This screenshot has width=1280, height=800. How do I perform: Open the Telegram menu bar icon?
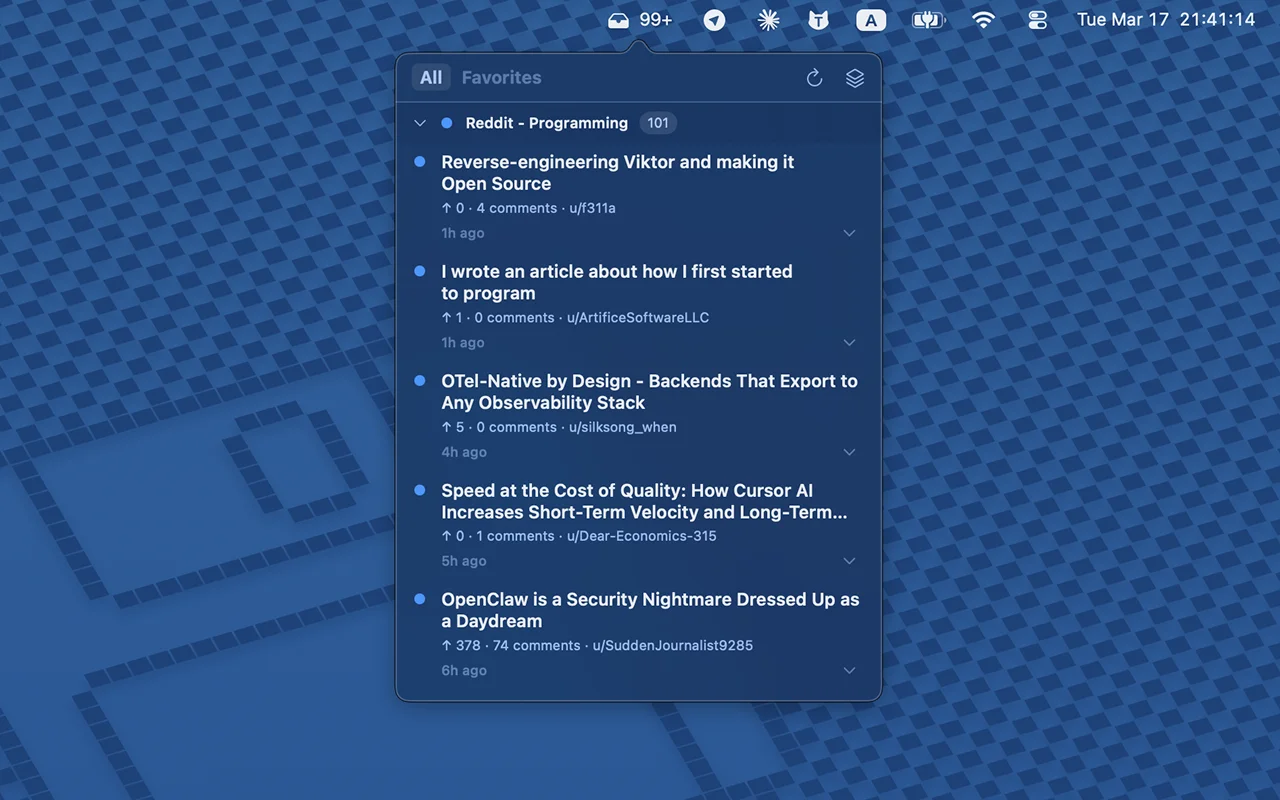click(x=714, y=19)
